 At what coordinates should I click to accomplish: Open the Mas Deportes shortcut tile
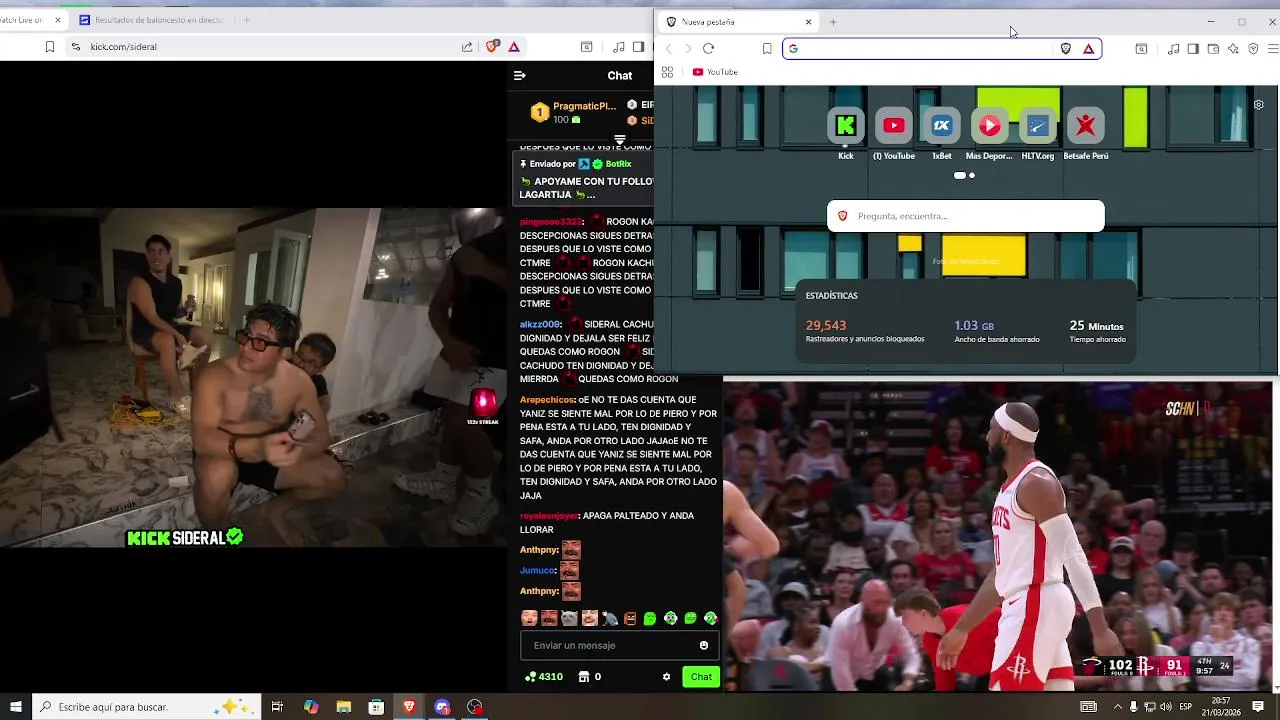(989, 126)
